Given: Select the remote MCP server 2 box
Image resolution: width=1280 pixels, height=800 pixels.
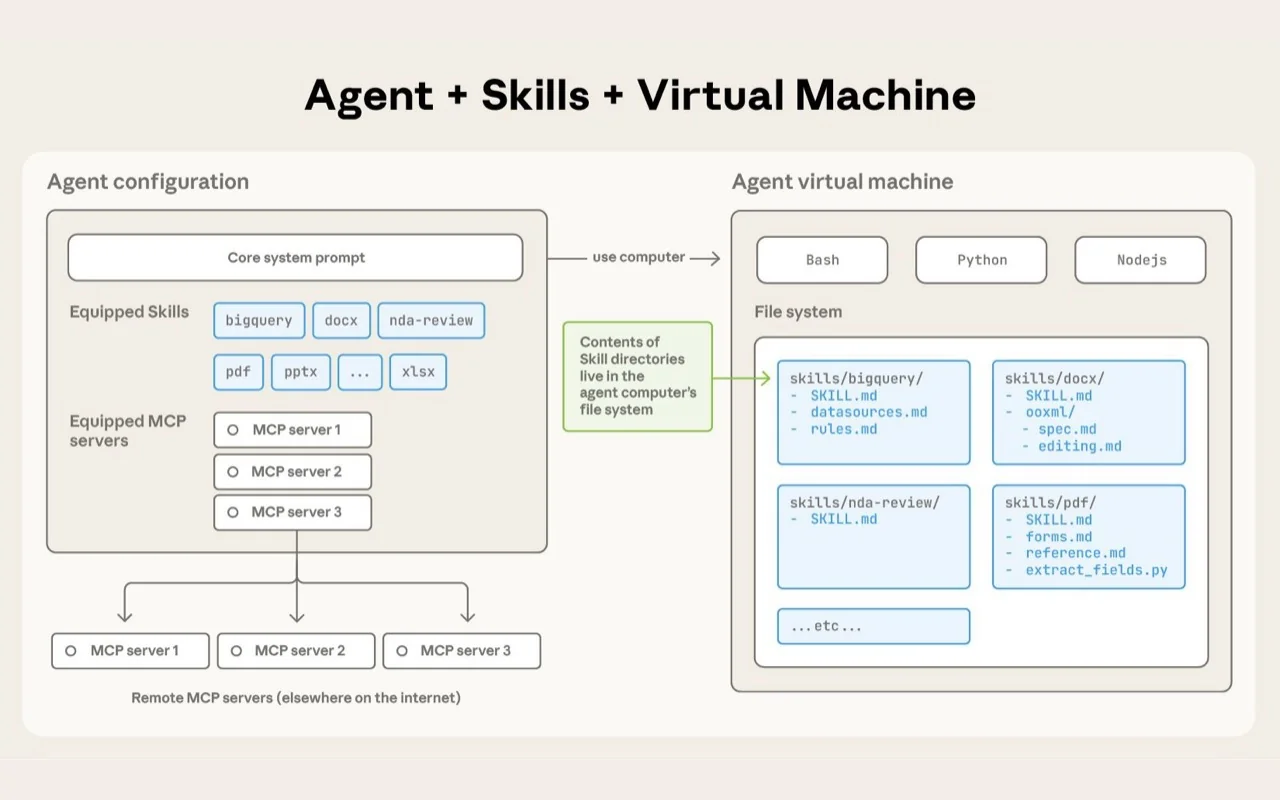Looking at the screenshot, I should point(296,651).
